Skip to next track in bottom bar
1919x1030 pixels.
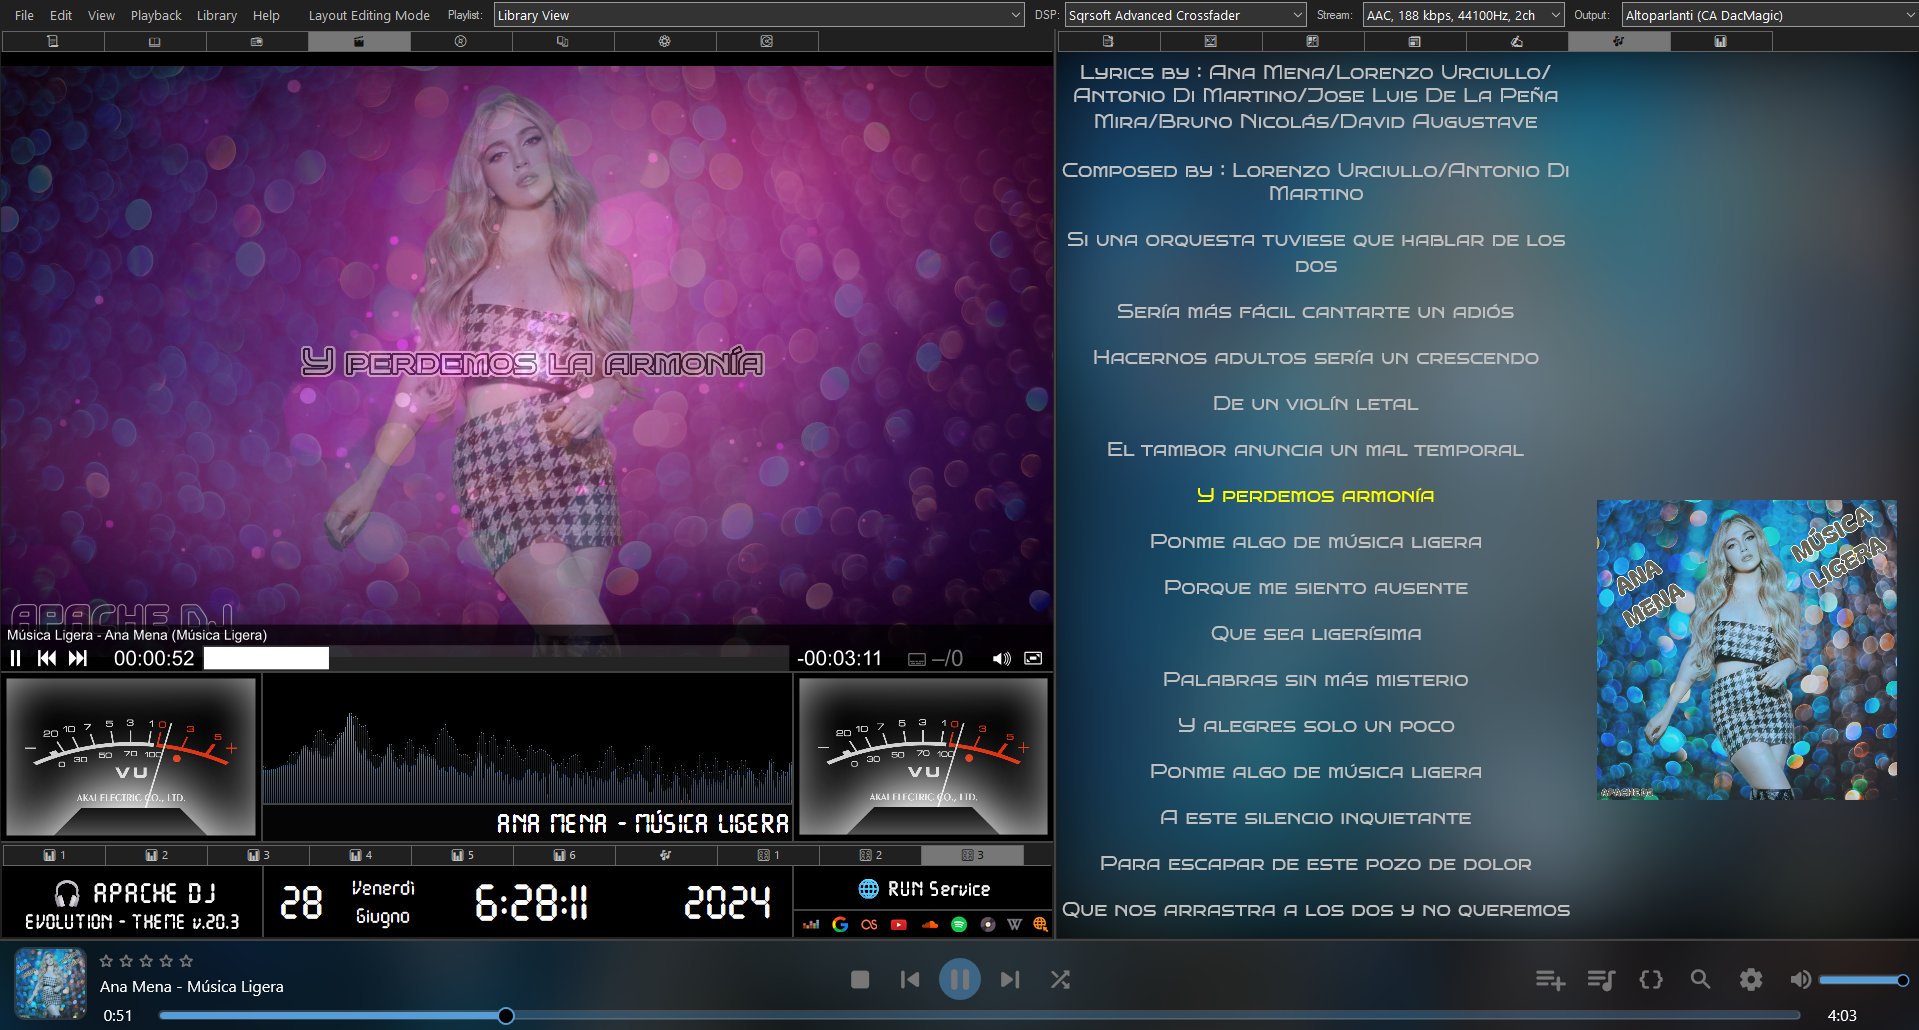click(x=1010, y=980)
